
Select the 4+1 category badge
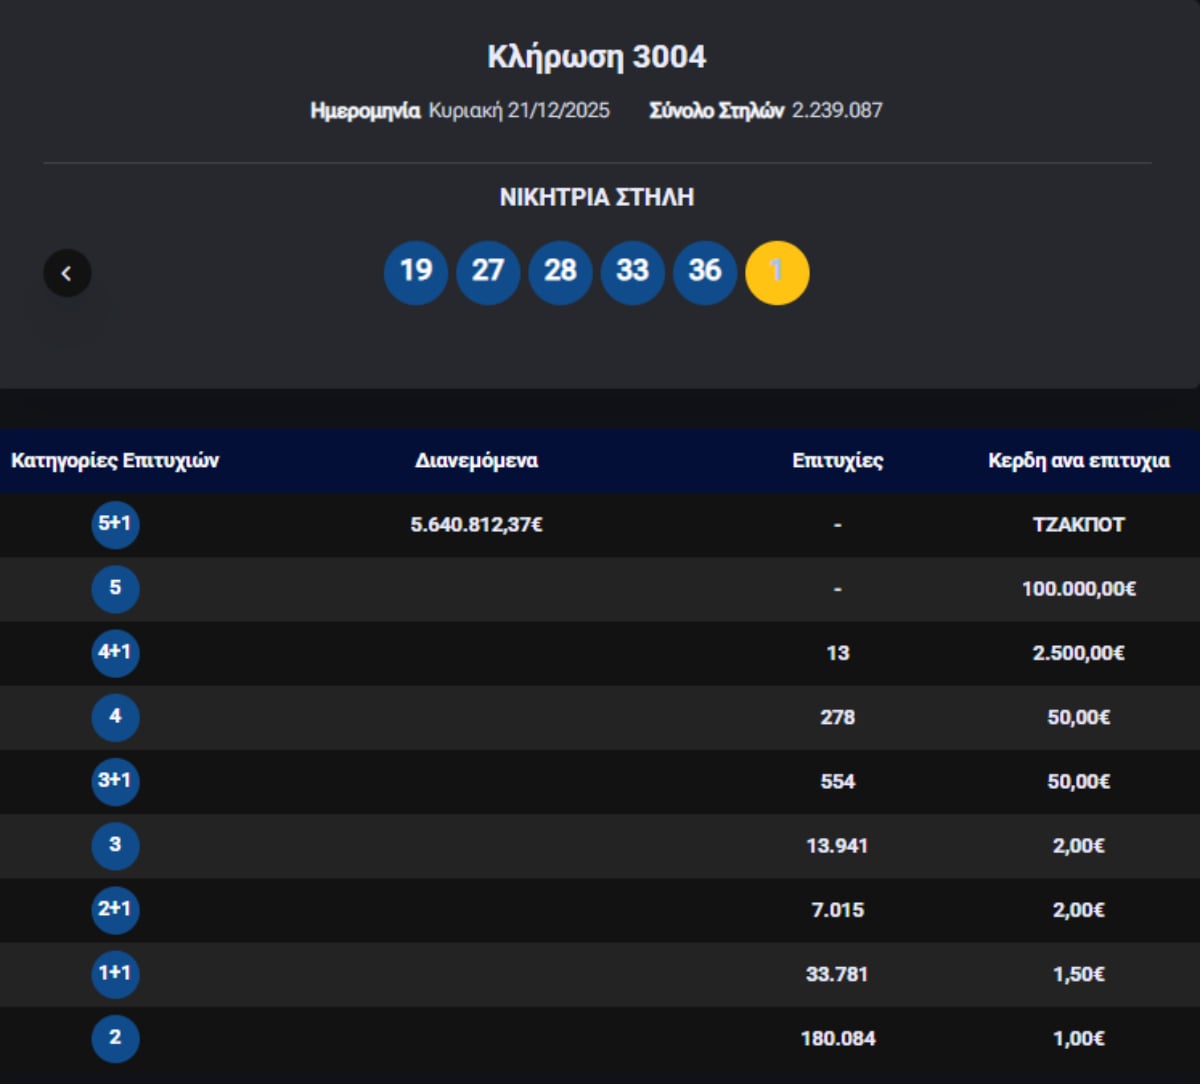pyautogui.click(x=115, y=653)
